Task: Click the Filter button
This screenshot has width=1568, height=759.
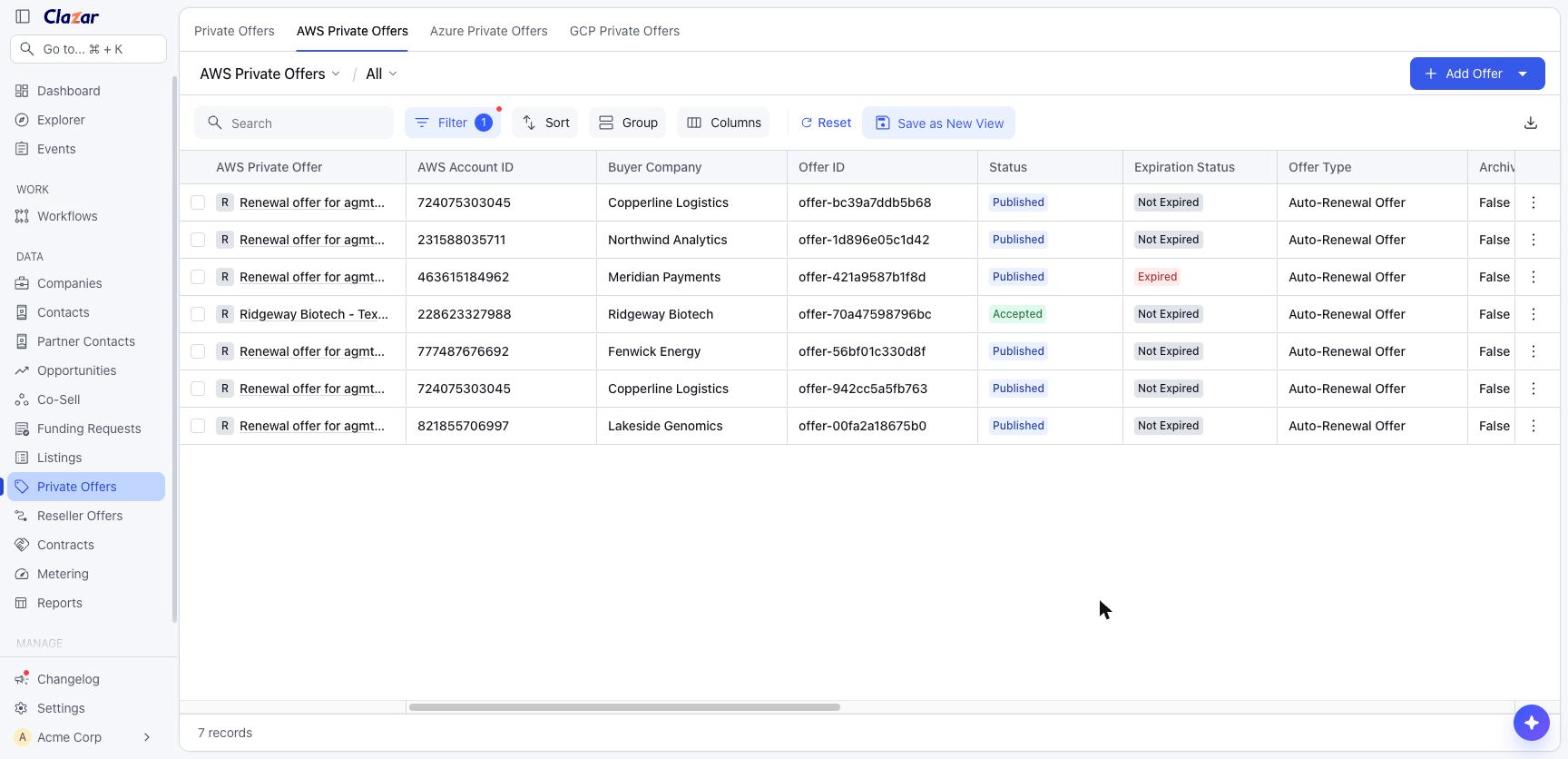Action: click(453, 123)
